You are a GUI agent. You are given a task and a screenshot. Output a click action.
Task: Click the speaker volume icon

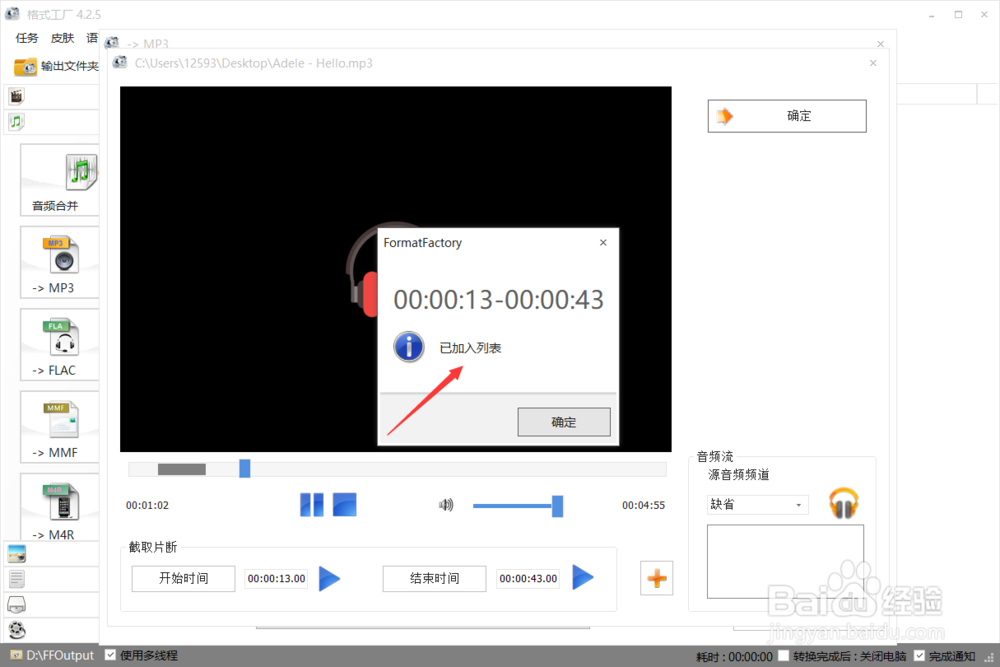pos(446,505)
